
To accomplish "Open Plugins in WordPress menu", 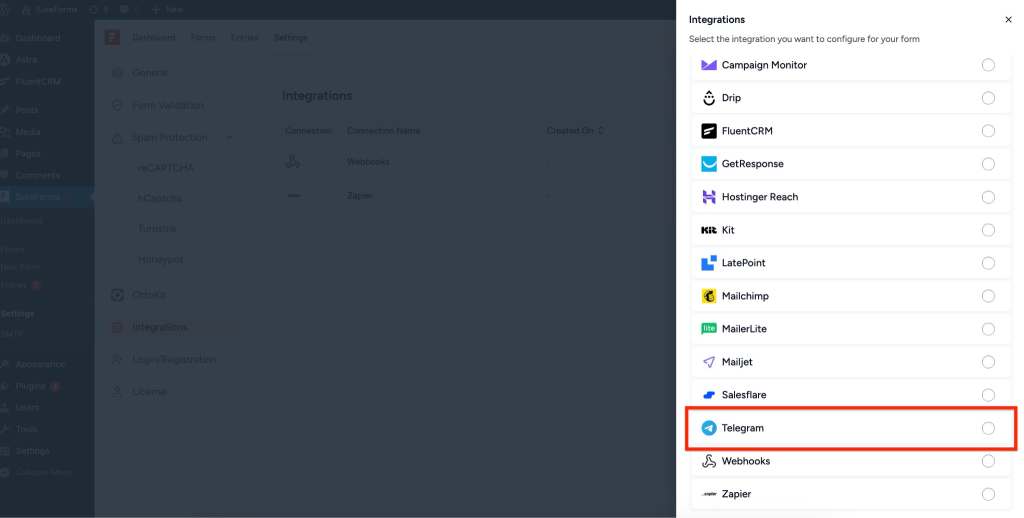I will (x=31, y=386).
